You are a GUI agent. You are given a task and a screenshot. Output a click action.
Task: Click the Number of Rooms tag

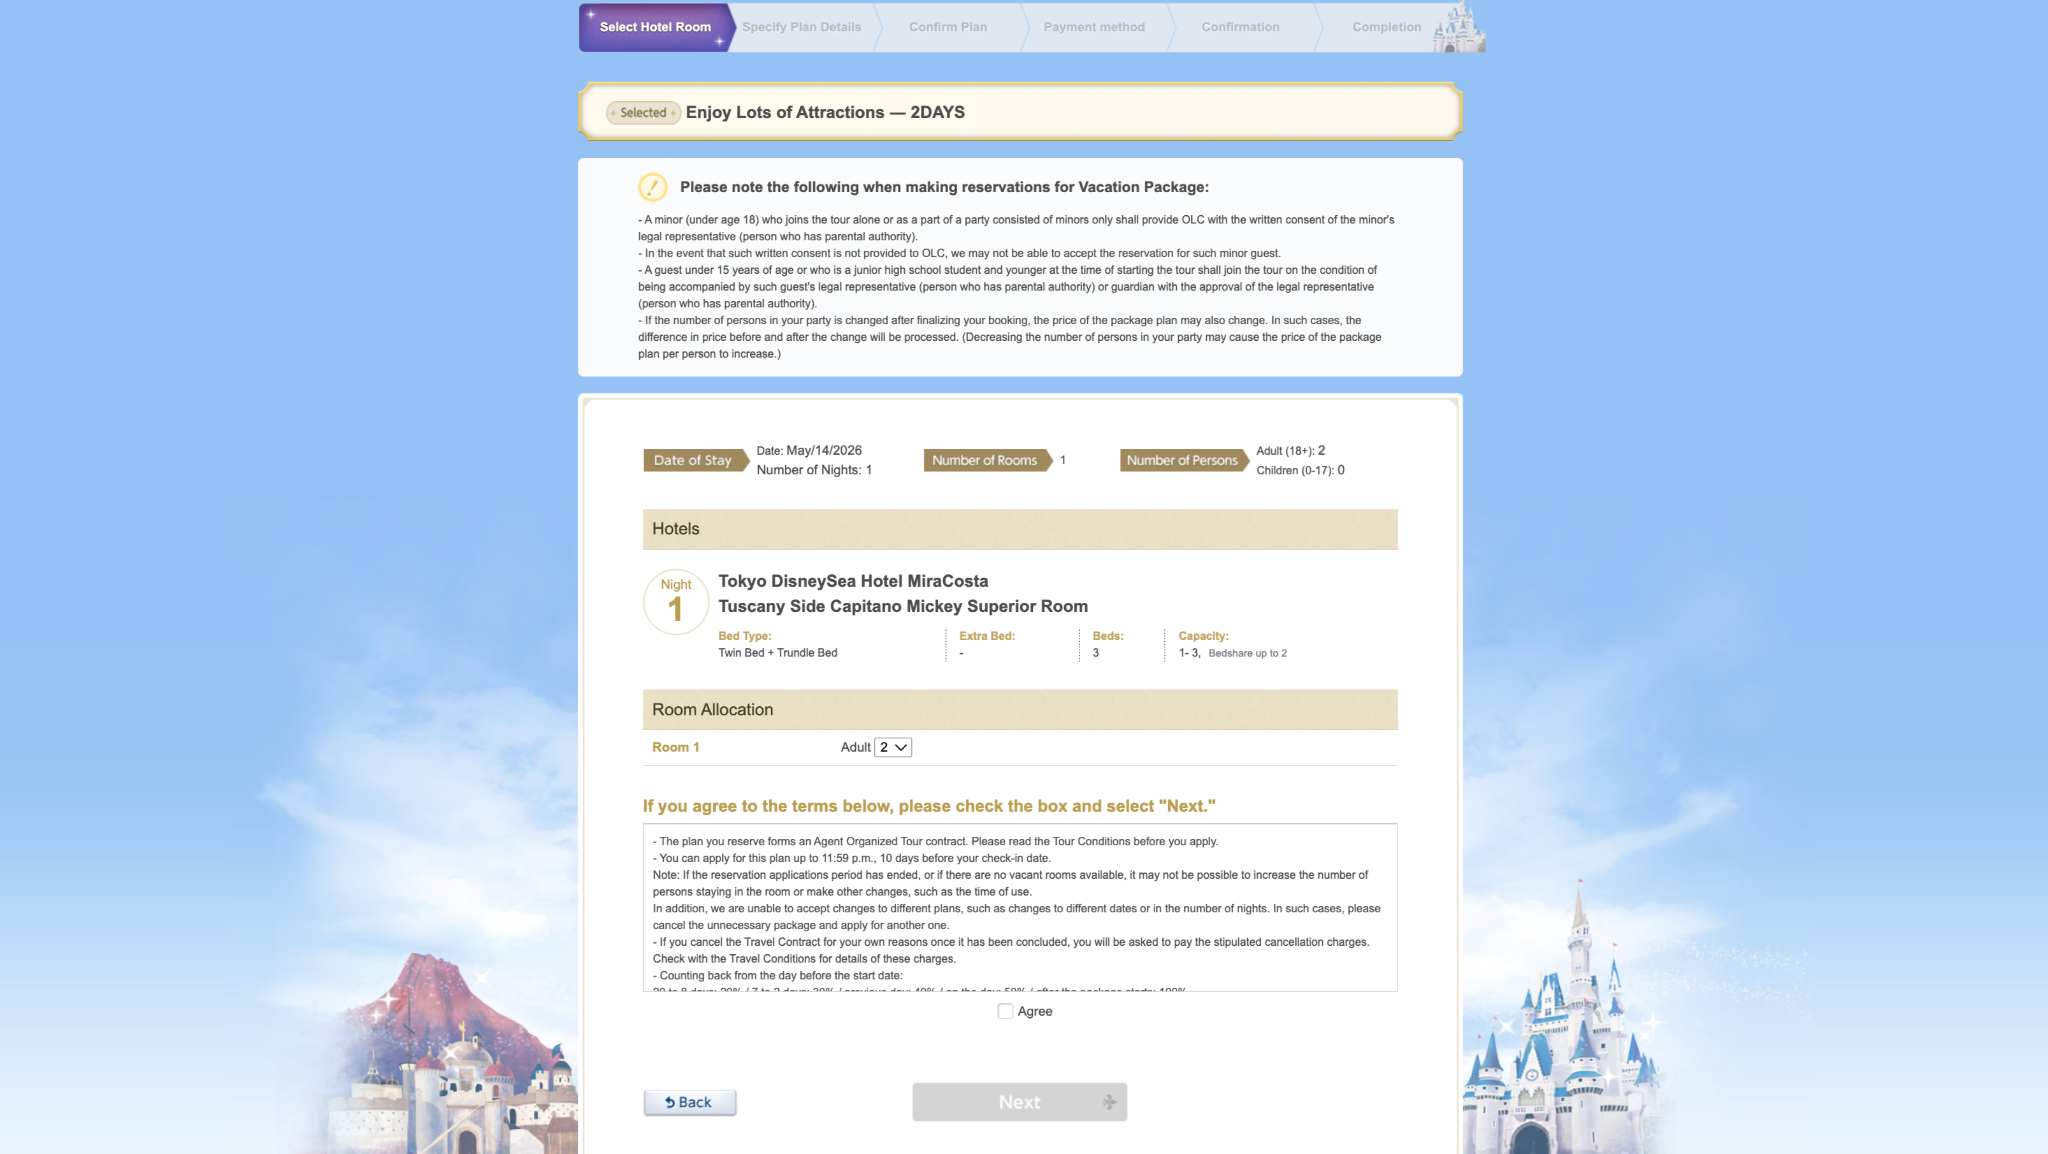click(985, 460)
